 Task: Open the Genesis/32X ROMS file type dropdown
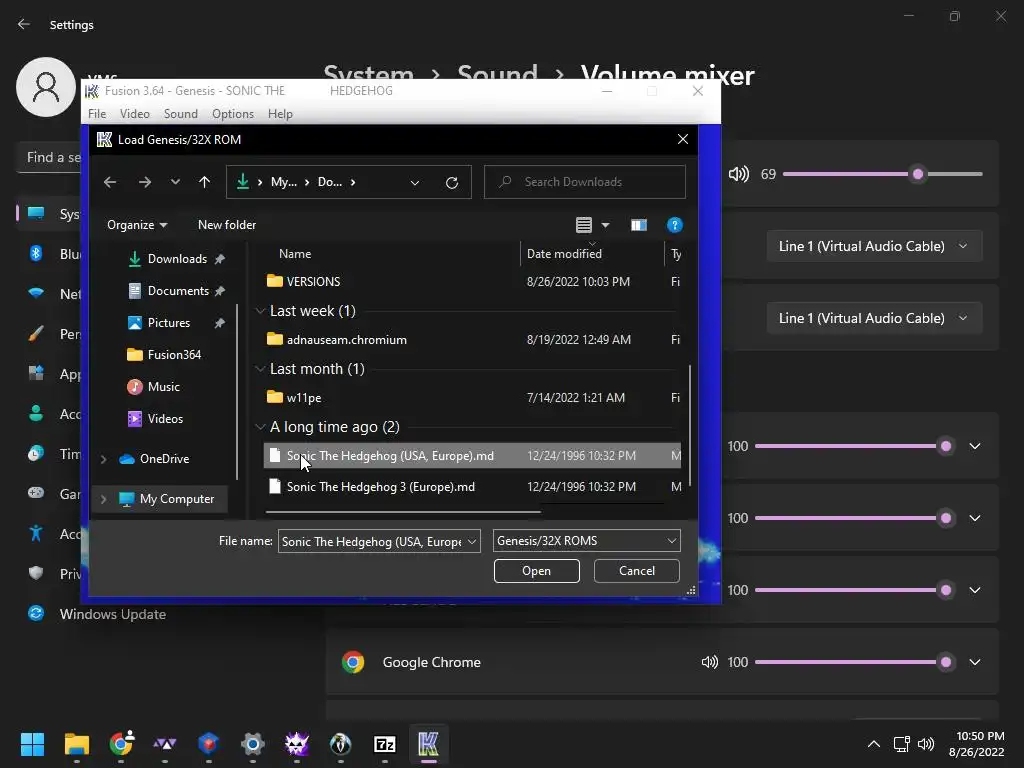[586, 541]
